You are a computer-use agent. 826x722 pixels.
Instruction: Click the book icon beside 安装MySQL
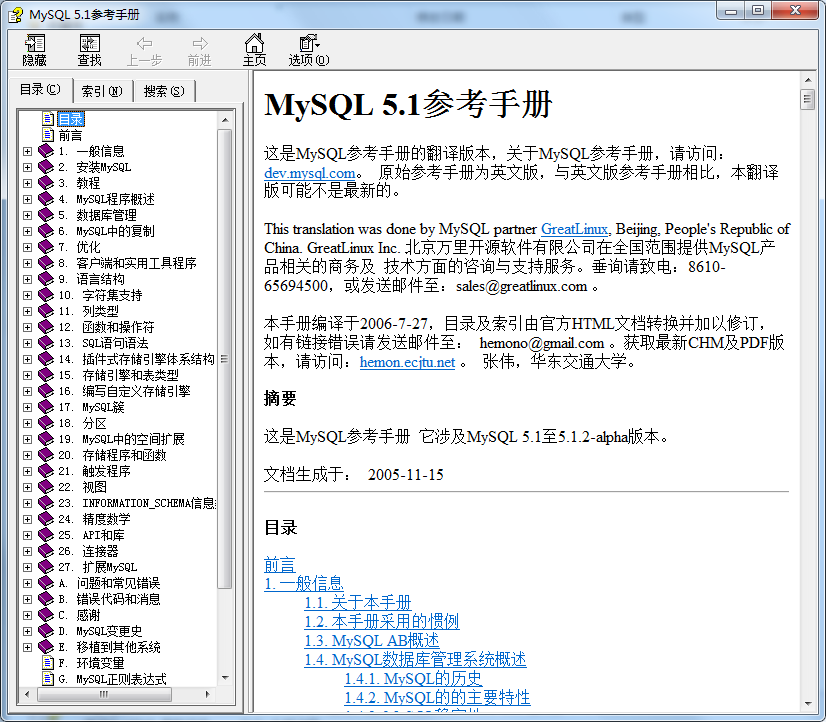(x=46, y=167)
